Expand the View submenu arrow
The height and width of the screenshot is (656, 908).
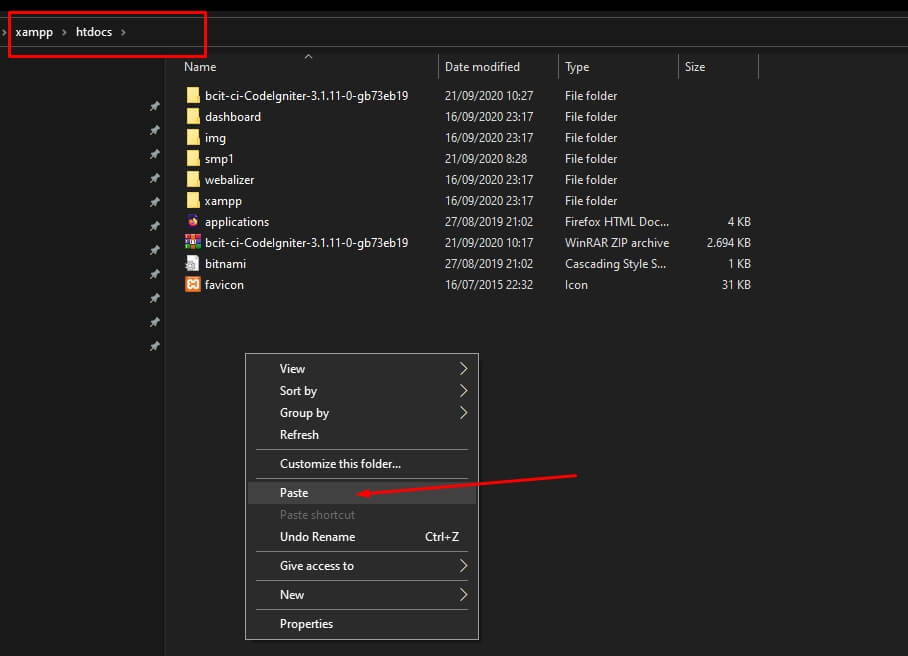(x=463, y=369)
